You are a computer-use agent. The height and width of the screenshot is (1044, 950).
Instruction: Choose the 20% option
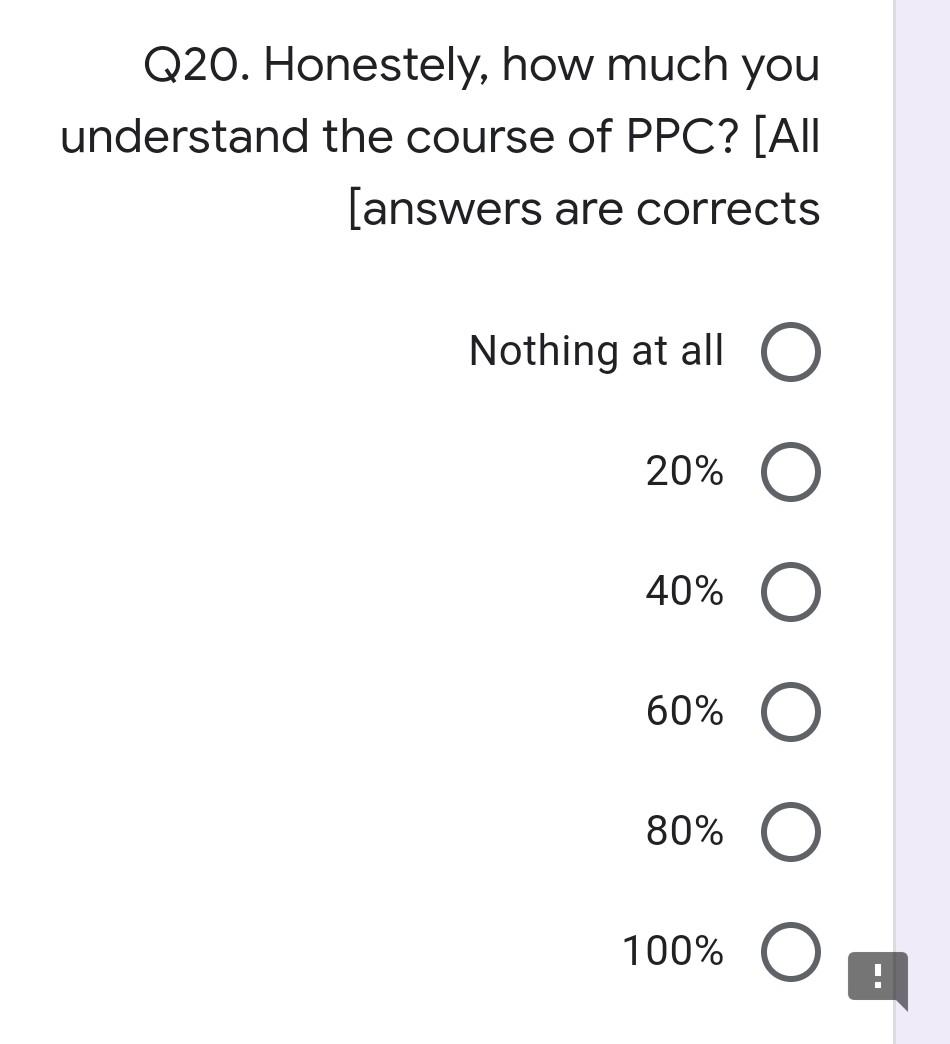pos(791,471)
